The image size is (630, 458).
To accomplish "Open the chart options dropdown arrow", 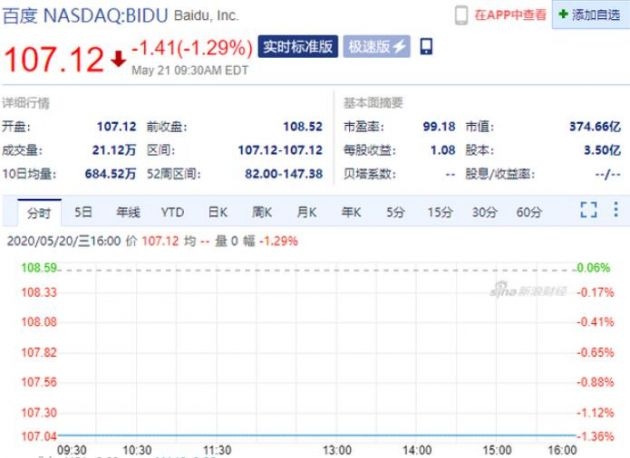I will tap(615, 210).
